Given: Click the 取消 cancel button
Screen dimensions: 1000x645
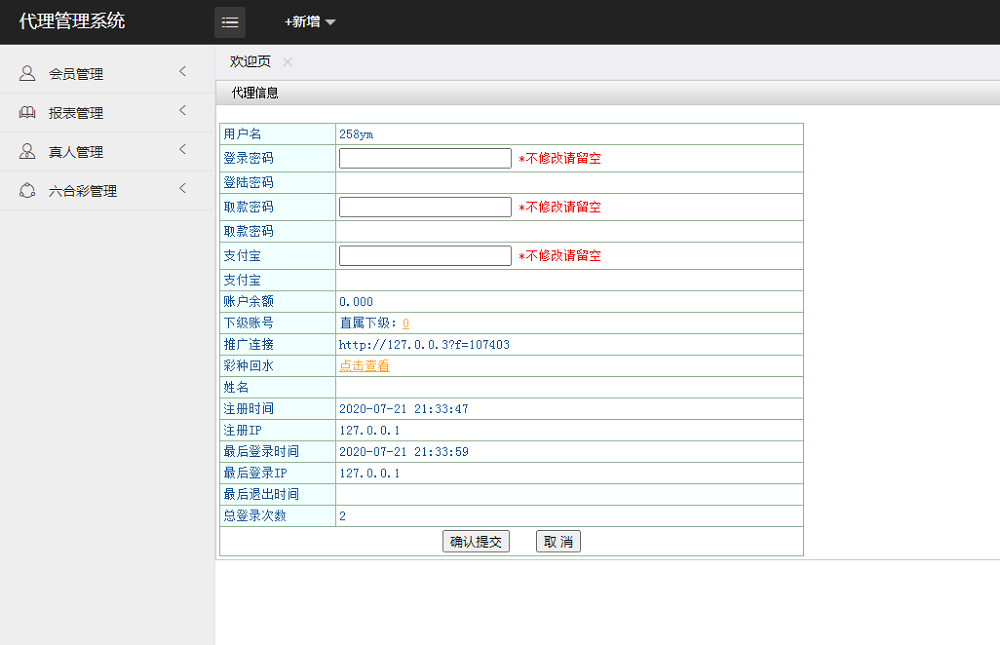Looking at the screenshot, I should coord(558,541).
